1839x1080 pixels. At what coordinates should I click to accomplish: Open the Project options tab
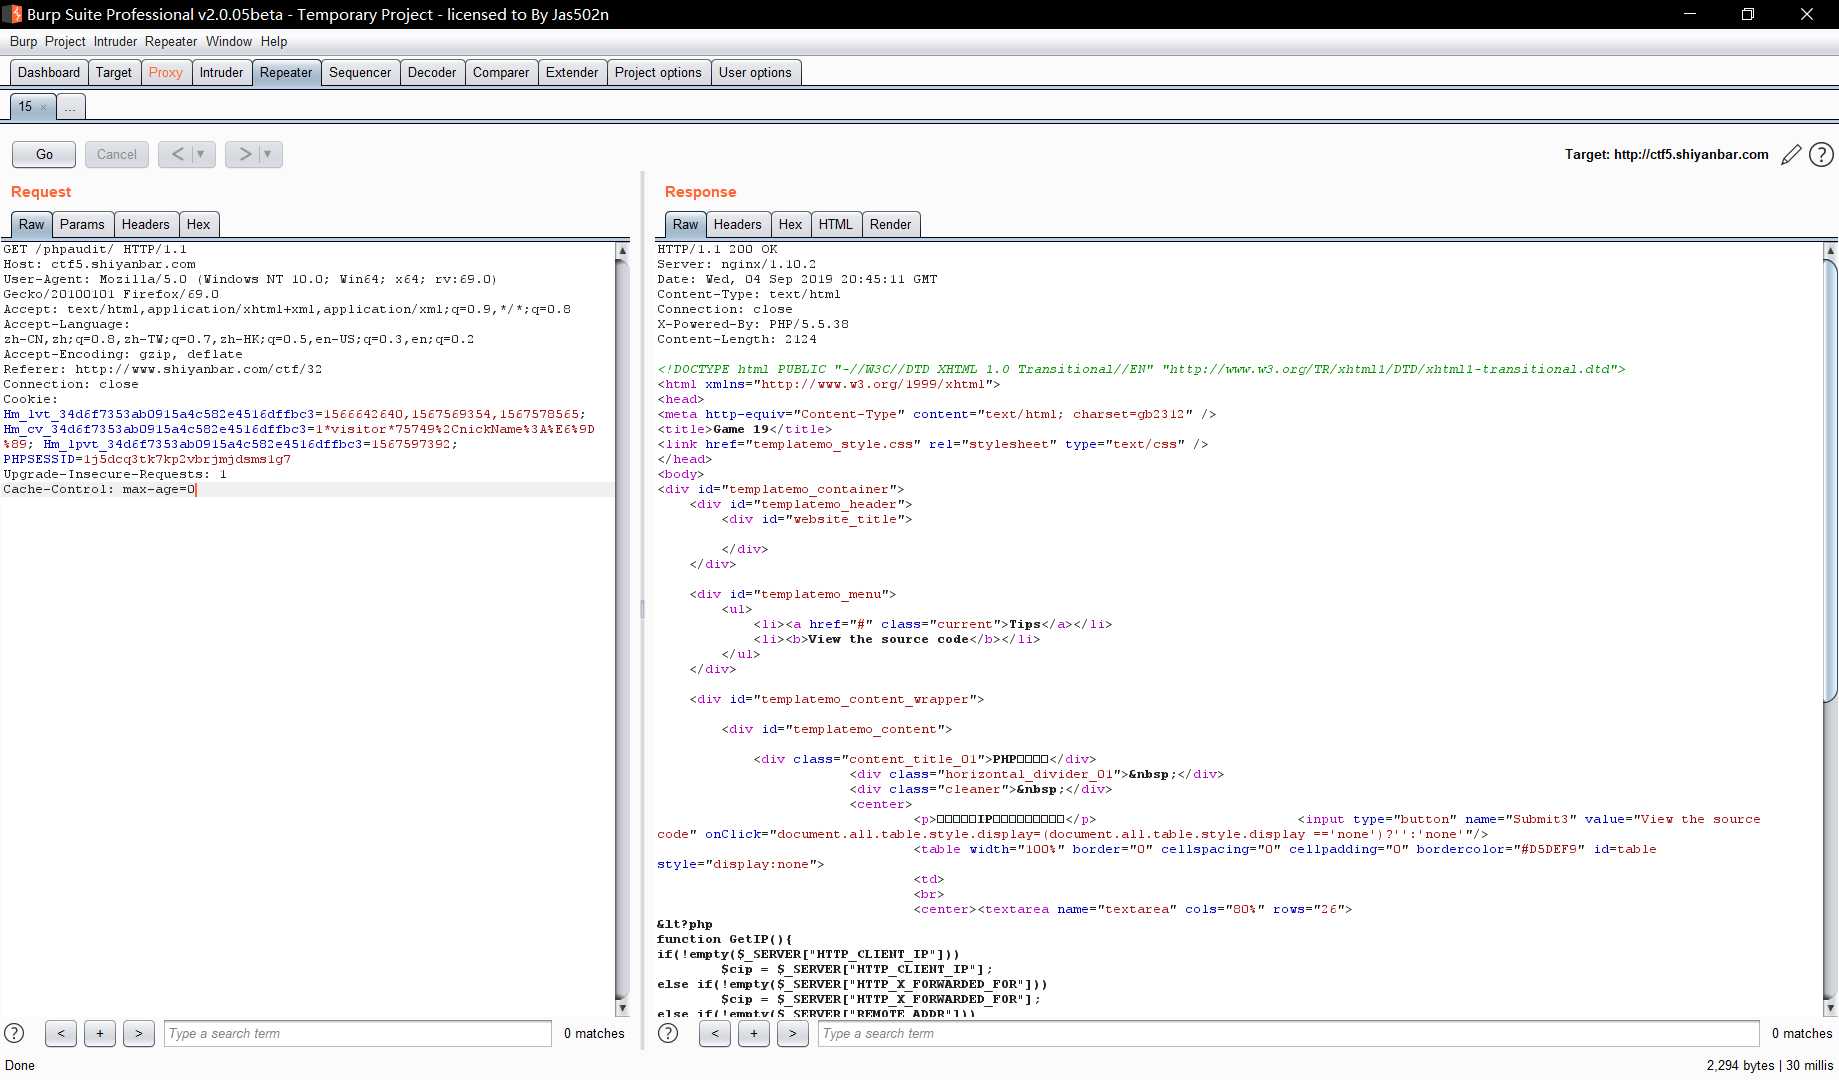click(x=658, y=72)
